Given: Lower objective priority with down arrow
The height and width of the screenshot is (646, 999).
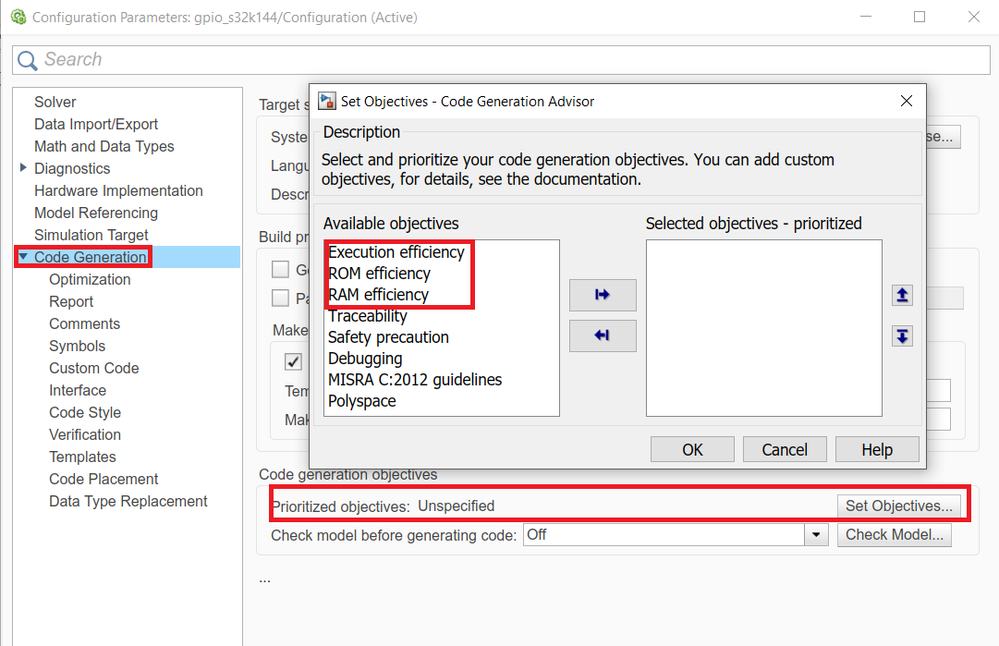Looking at the screenshot, I should click(x=902, y=336).
